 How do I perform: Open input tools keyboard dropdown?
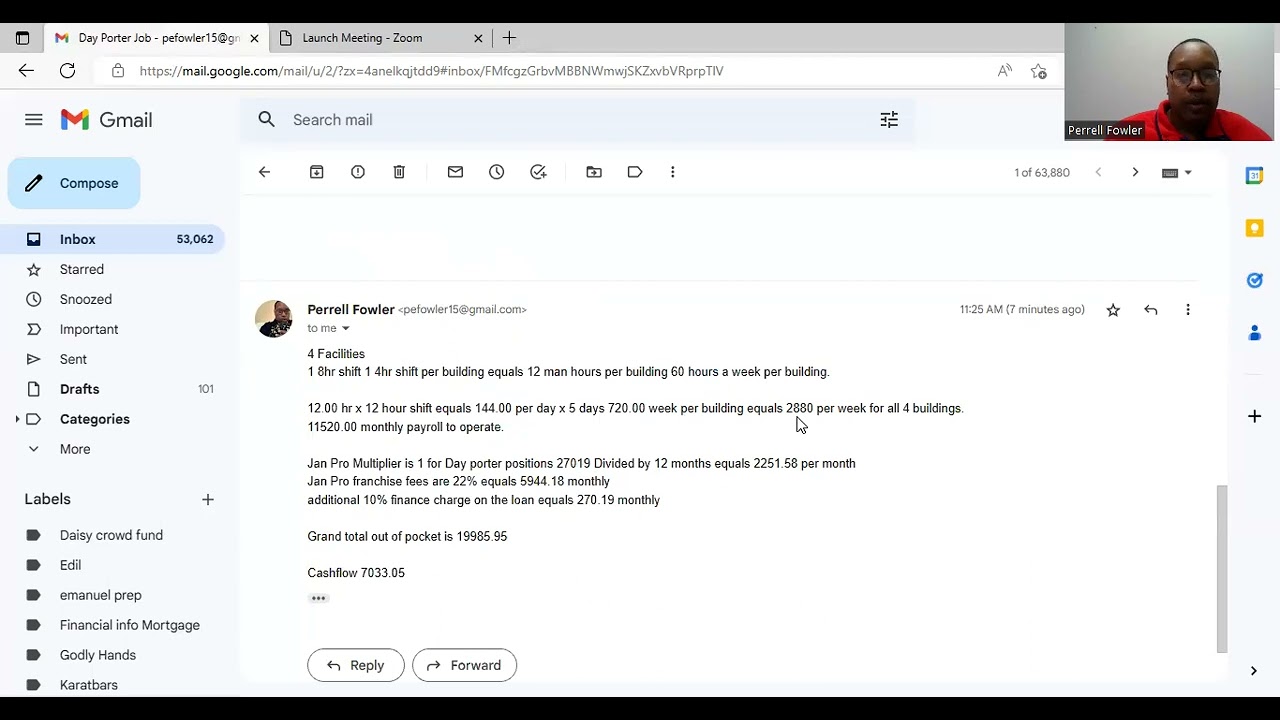1177,173
